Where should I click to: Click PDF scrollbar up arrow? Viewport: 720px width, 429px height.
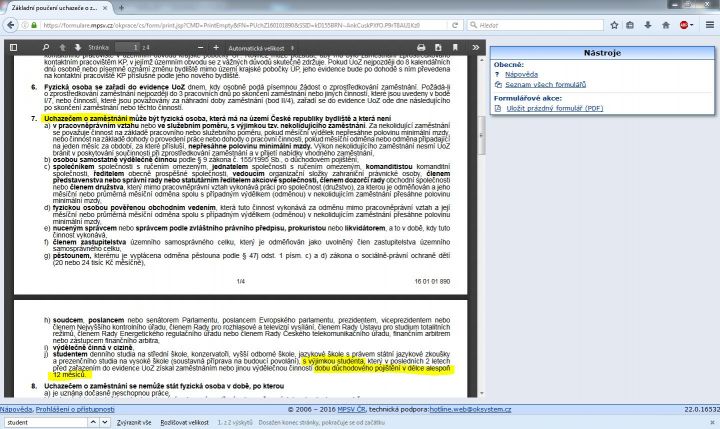(482, 60)
